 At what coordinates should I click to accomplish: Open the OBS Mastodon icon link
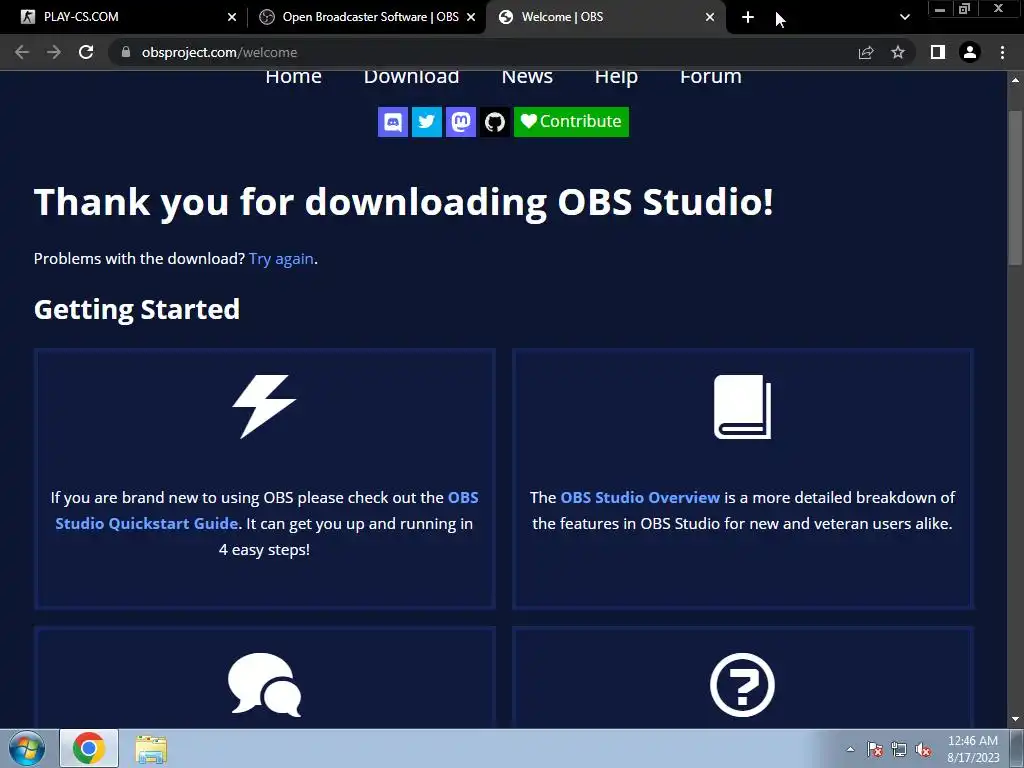[x=460, y=122]
